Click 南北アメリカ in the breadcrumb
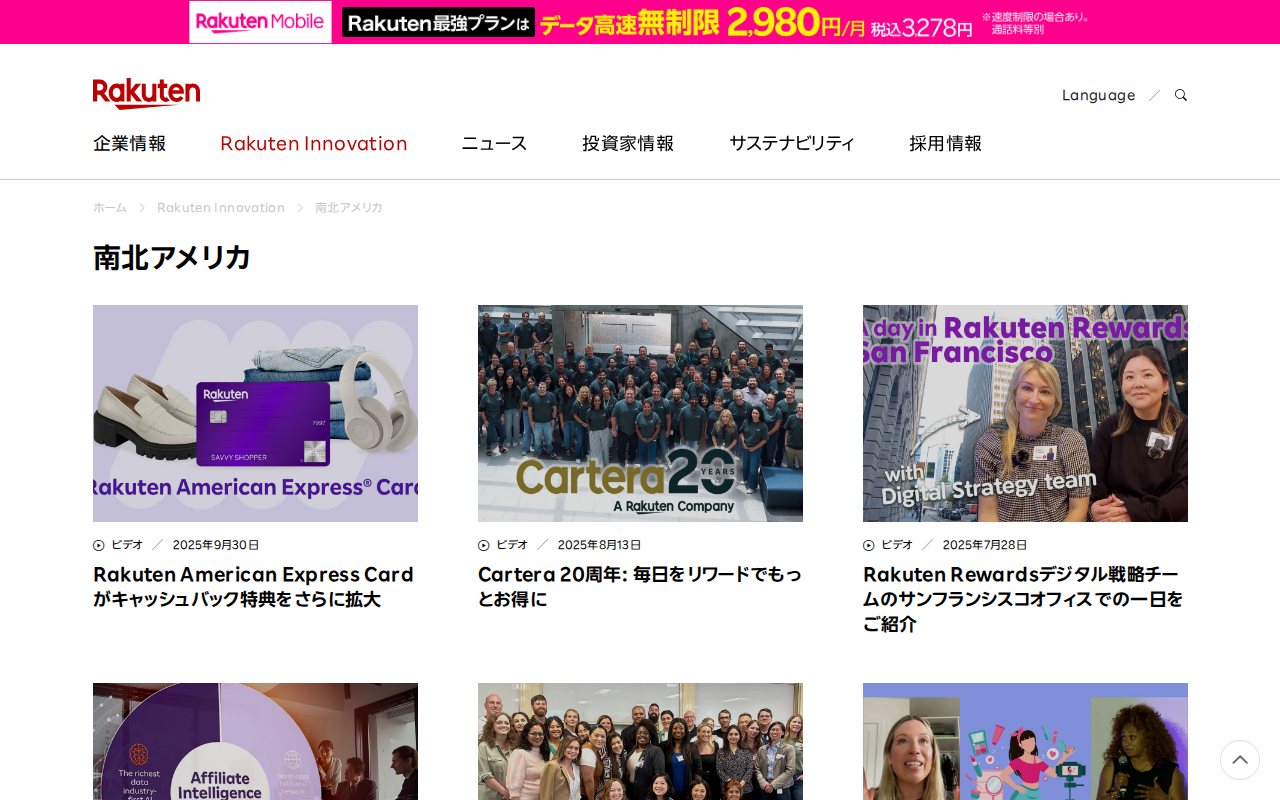The width and height of the screenshot is (1280, 800). (x=349, y=208)
